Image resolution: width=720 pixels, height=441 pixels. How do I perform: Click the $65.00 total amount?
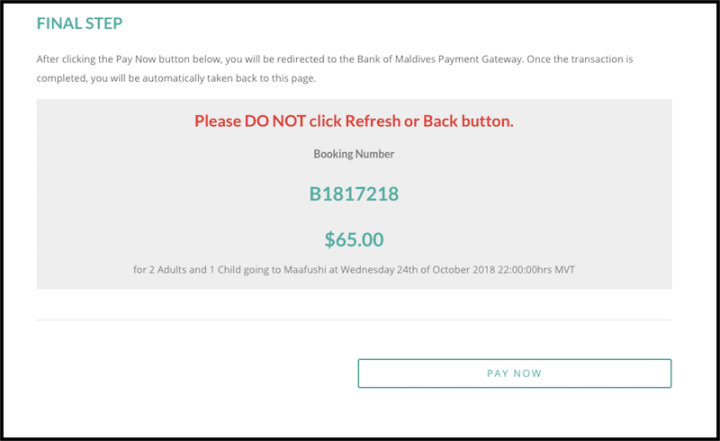click(354, 239)
